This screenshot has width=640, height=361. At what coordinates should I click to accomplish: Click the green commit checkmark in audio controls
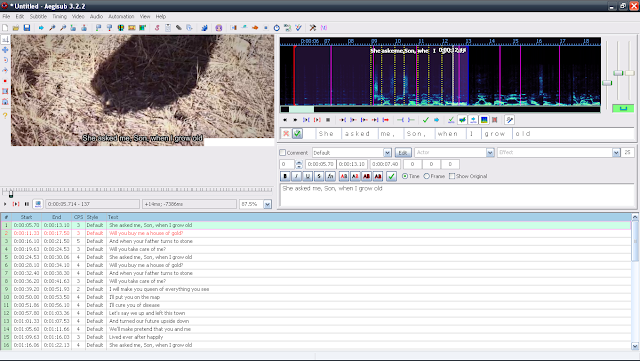tap(426, 120)
